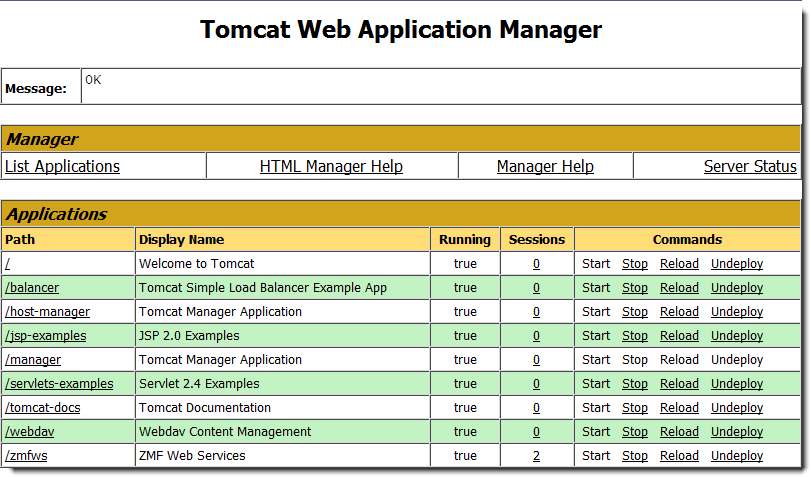This screenshot has width=811, height=477.
Task: Reload the /zmfws ZMF Web Services
Action: 679,456
